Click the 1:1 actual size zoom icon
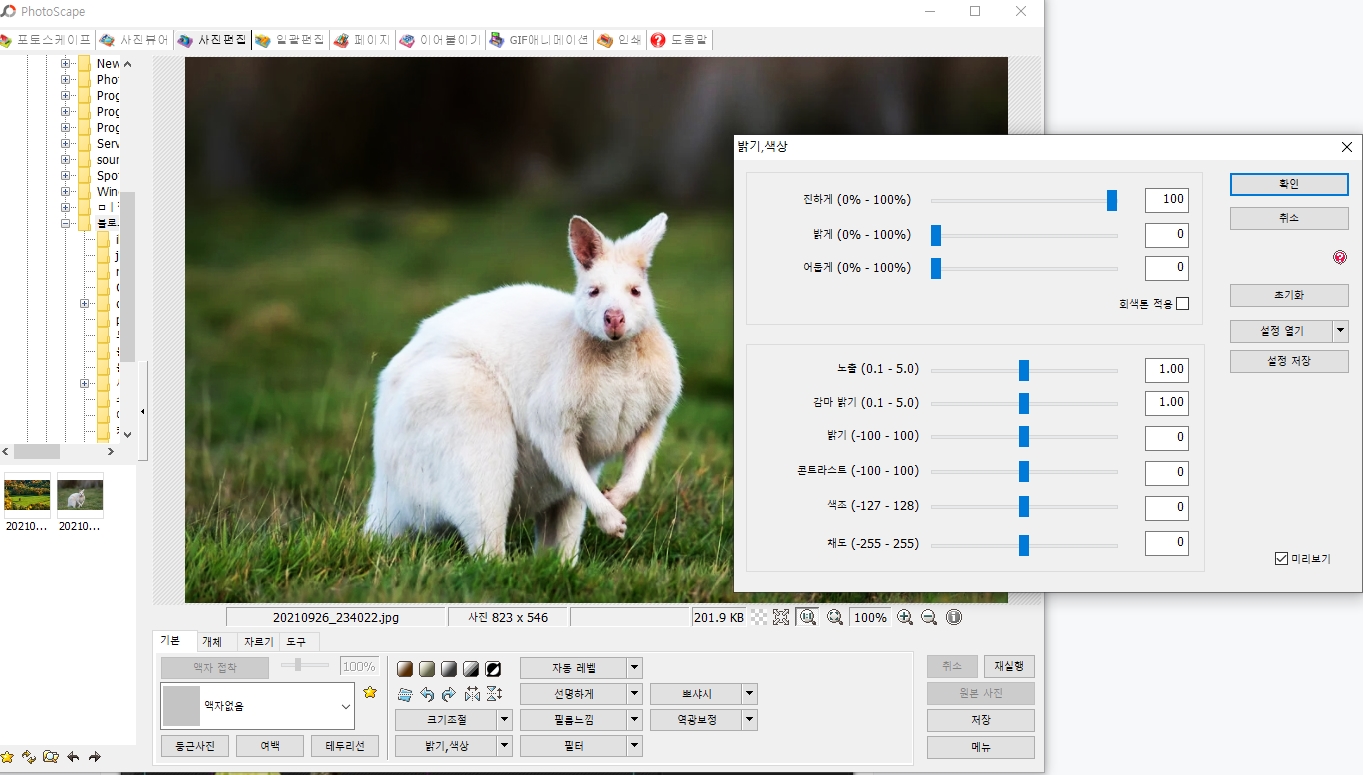 (807, 617)
